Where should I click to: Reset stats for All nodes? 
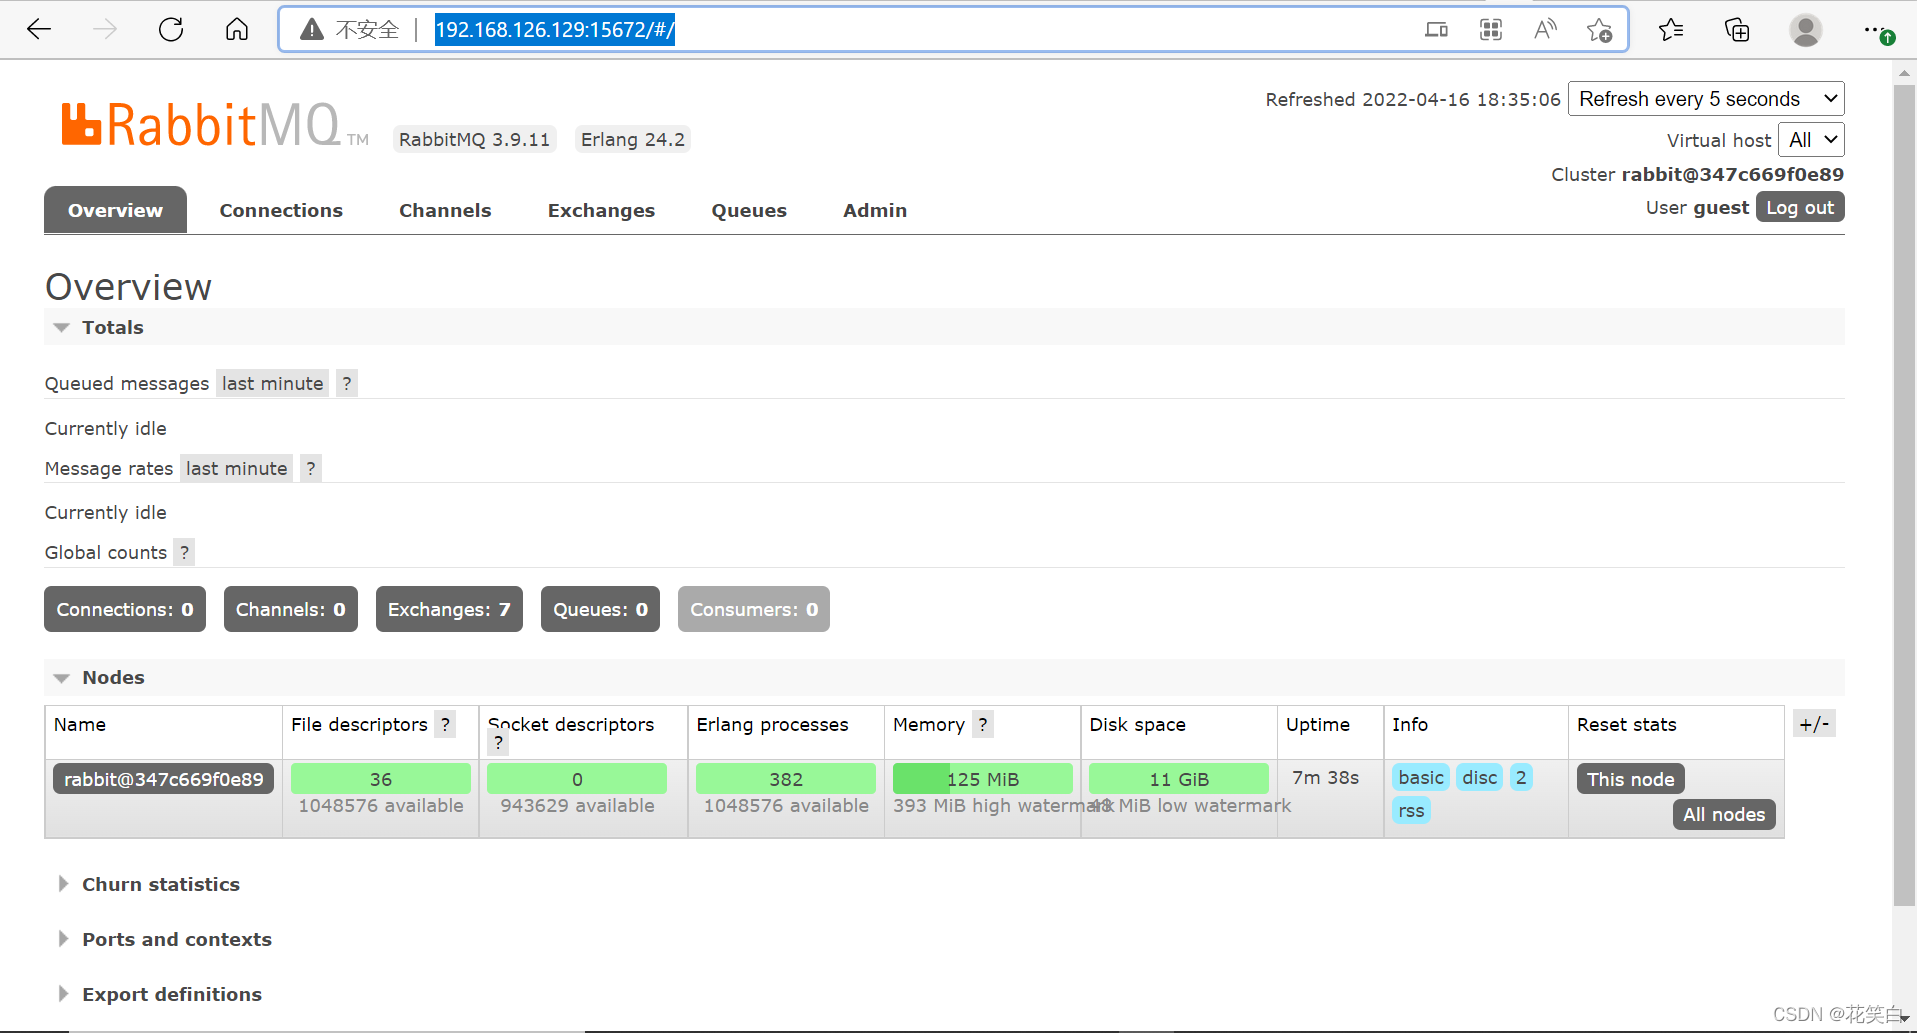pos(1724,814)
